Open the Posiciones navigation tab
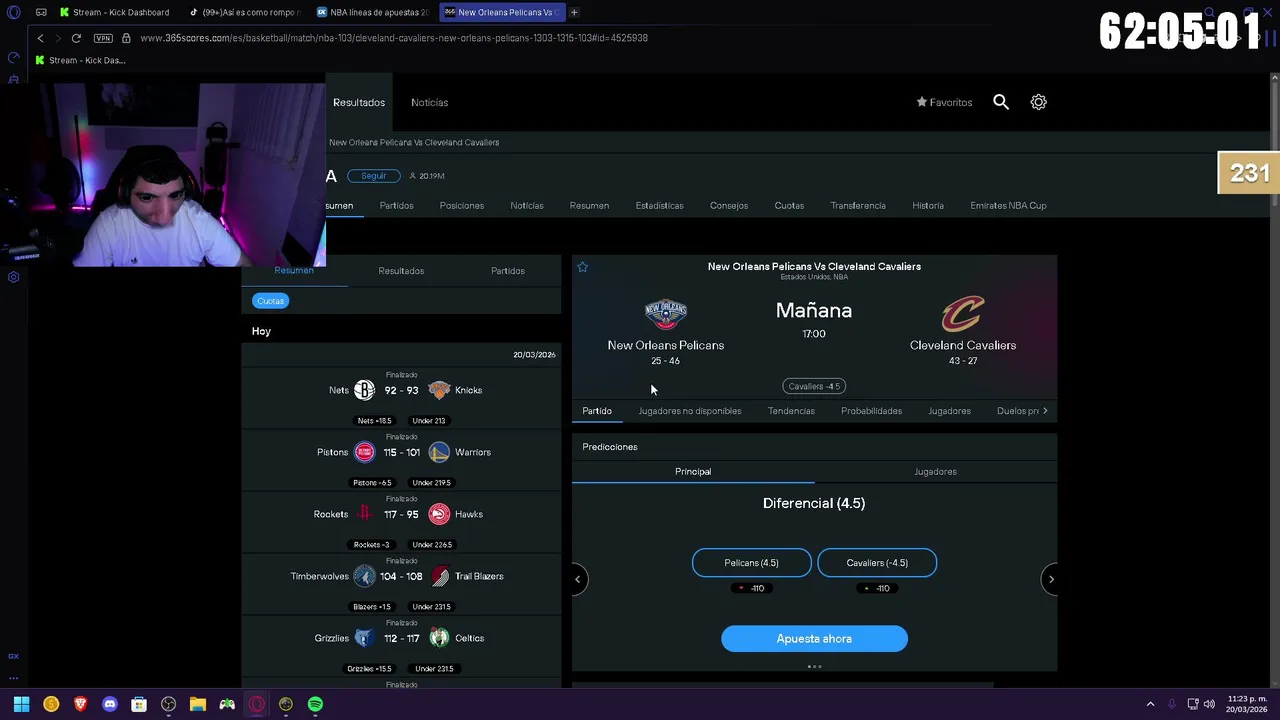1280x720 pixels. click(x=462, y=206)
